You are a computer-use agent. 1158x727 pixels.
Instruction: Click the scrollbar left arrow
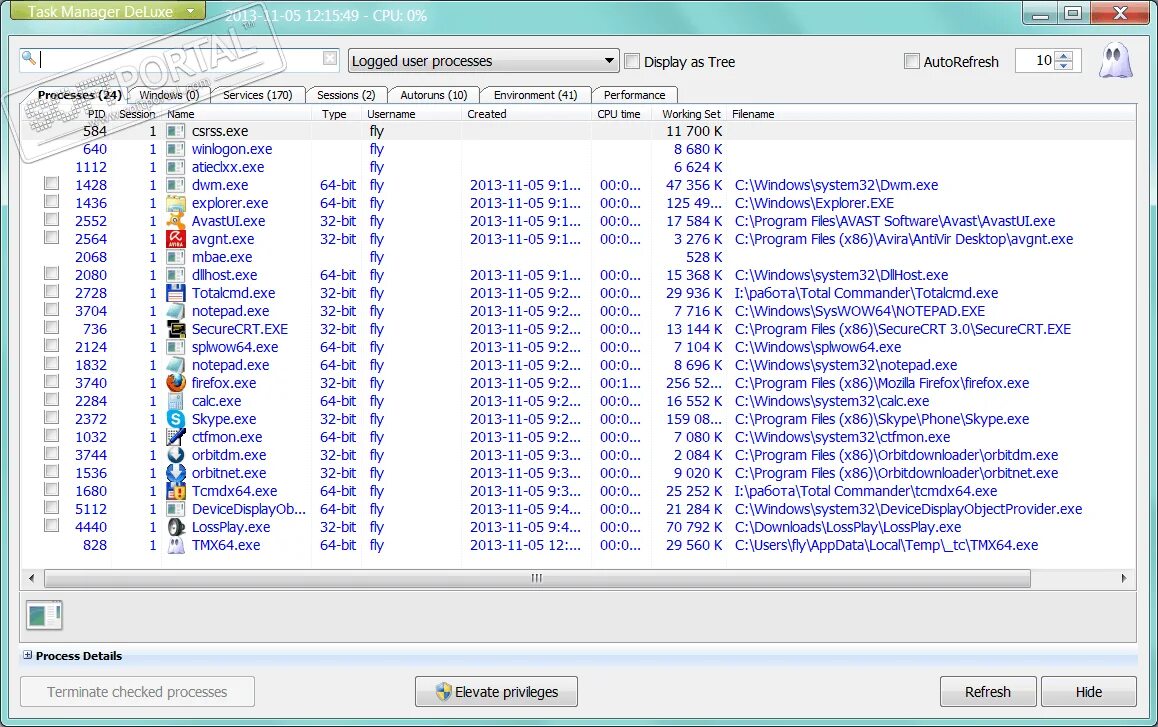click(x=31, y=578)
